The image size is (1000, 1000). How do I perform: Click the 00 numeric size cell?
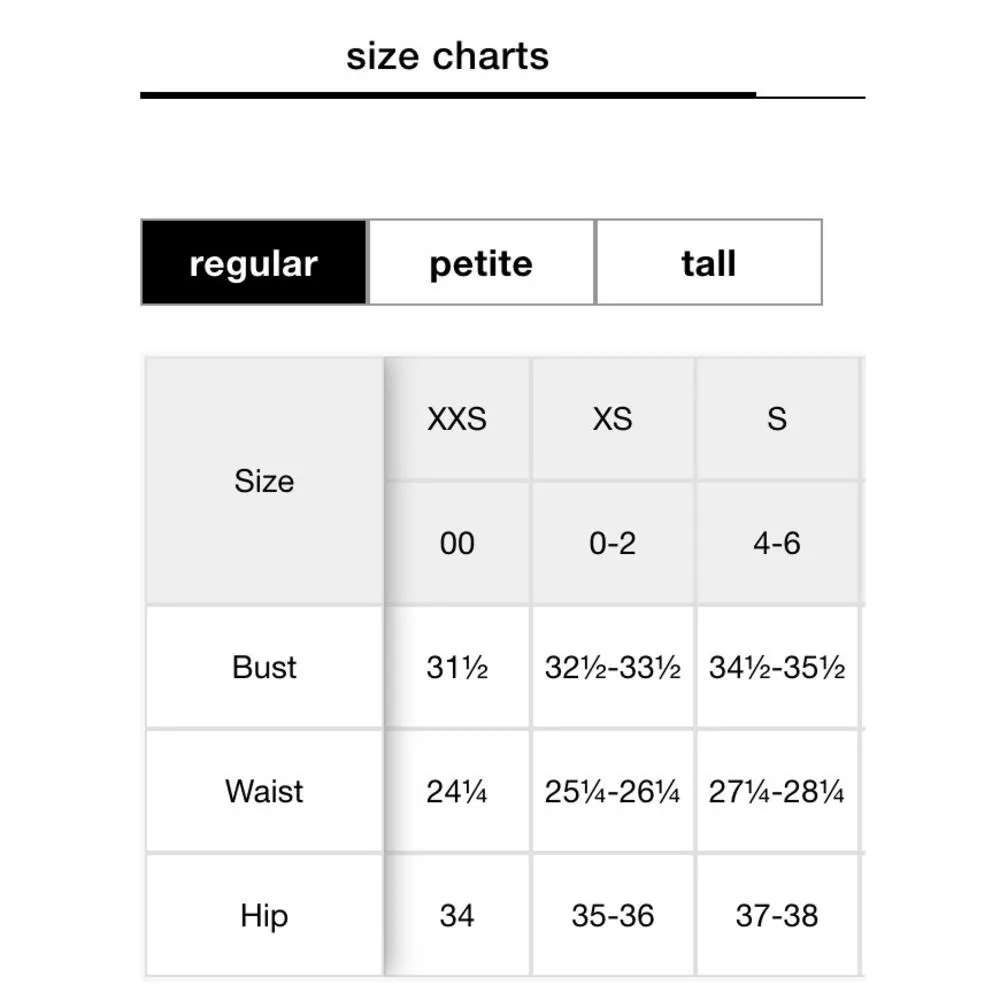457,543
